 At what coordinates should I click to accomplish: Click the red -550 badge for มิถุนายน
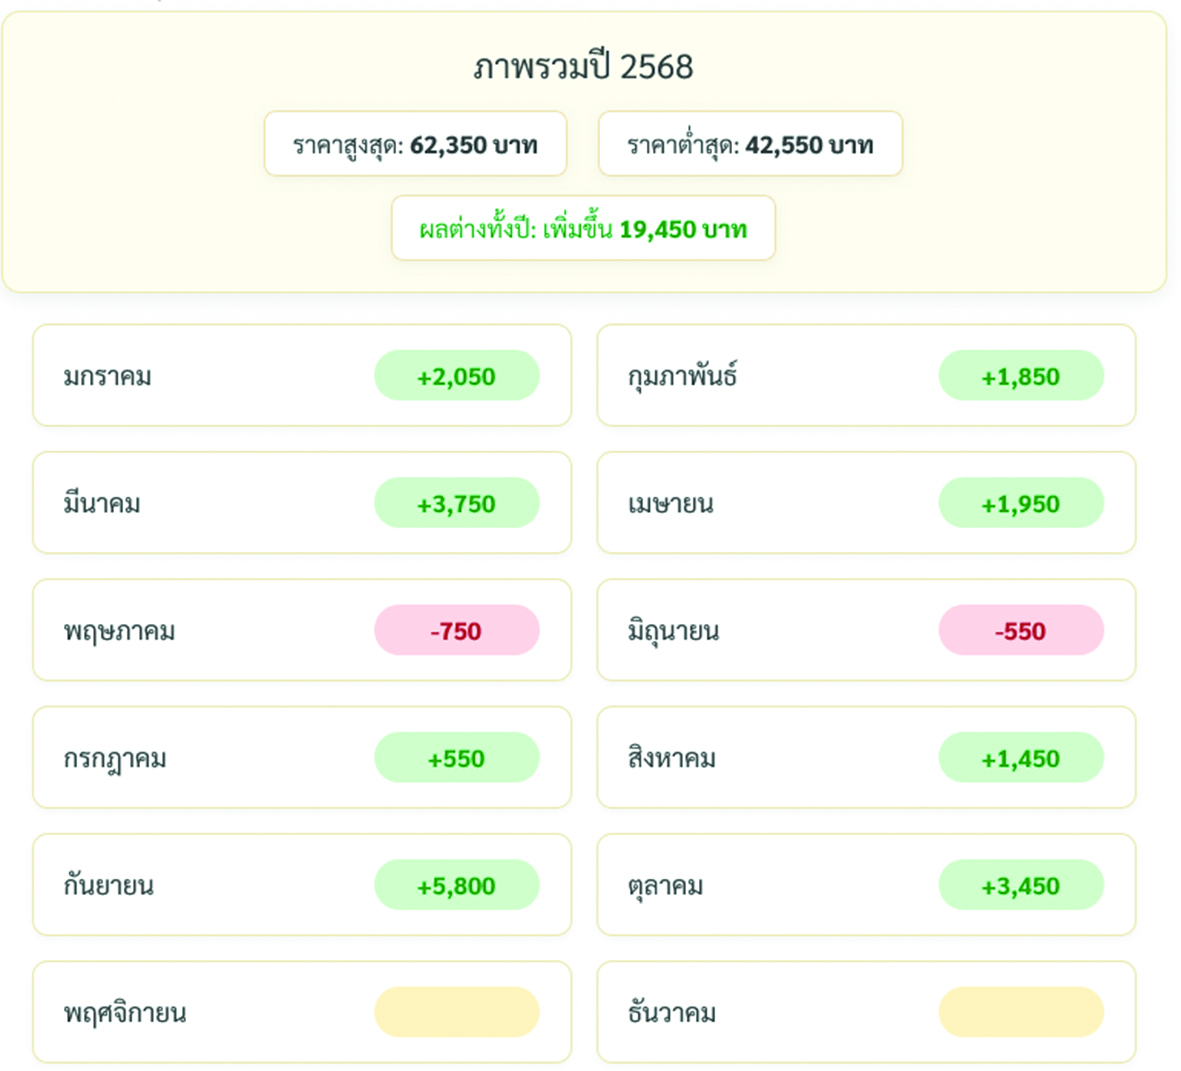tap(1021, 630)
